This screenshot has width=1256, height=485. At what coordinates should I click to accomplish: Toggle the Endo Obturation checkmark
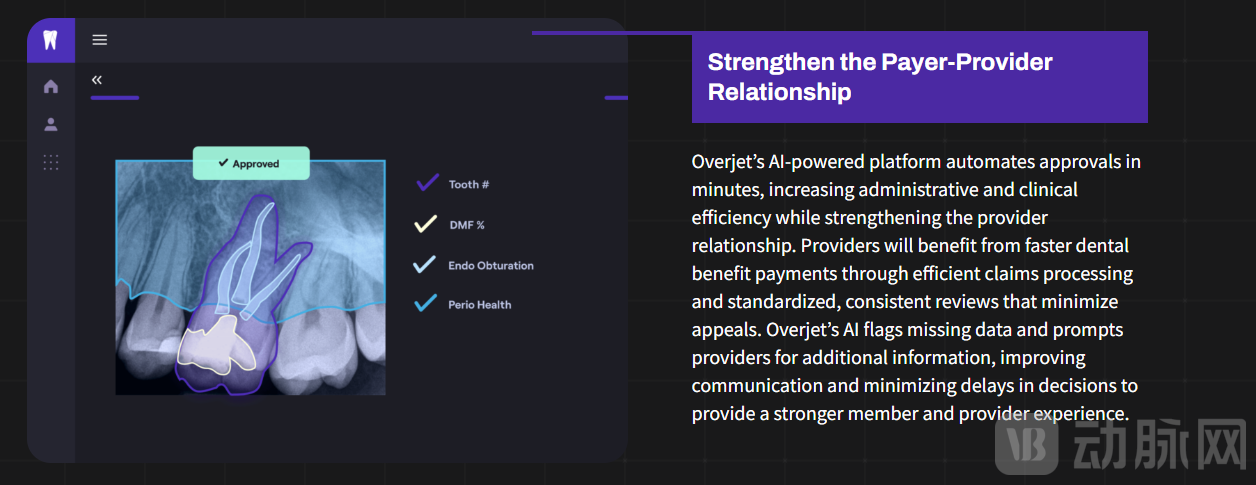425,265
